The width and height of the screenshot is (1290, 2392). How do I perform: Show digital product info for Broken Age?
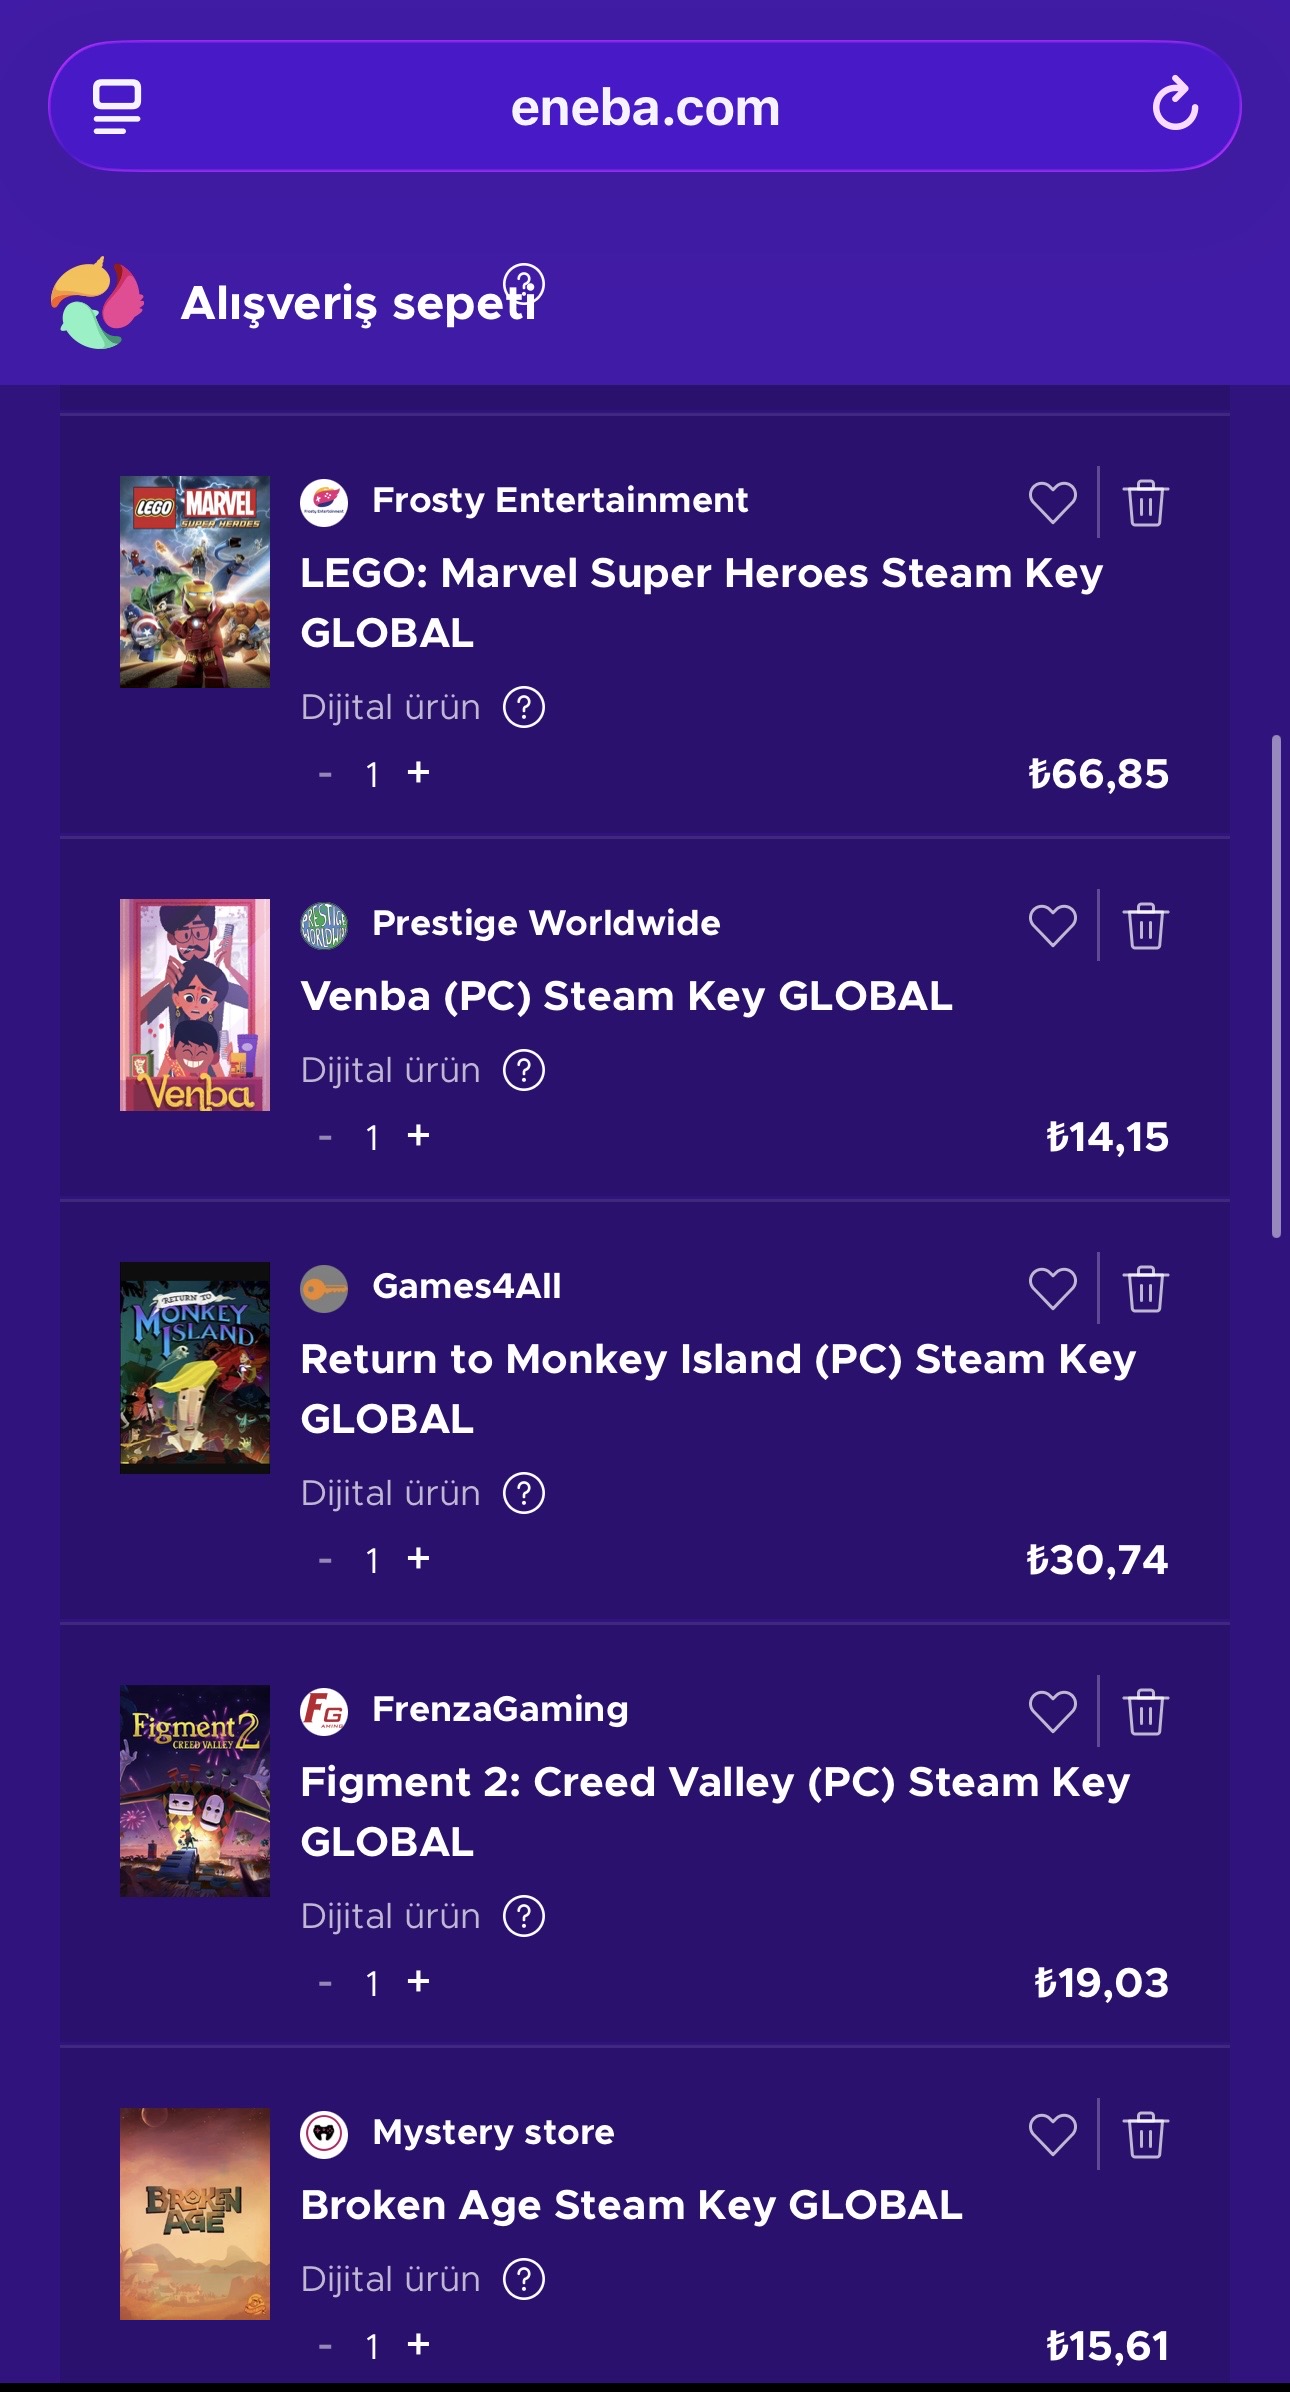[x=524, y=2279]
